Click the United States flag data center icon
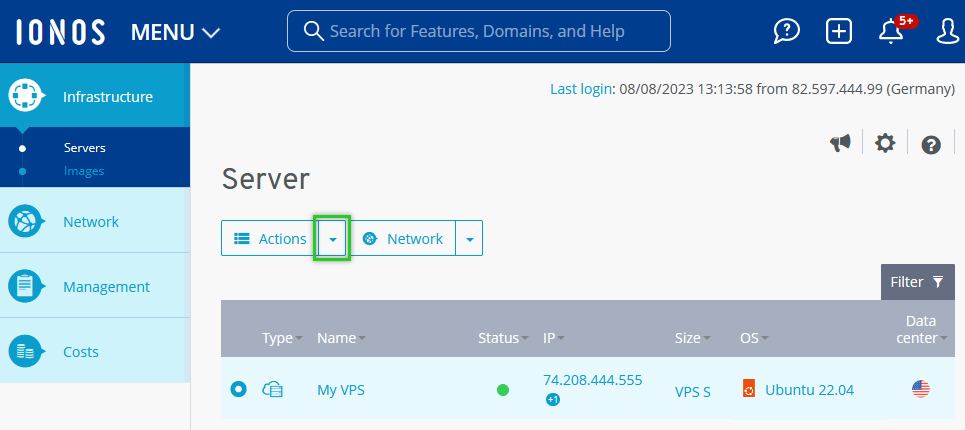 pos(921,389)
